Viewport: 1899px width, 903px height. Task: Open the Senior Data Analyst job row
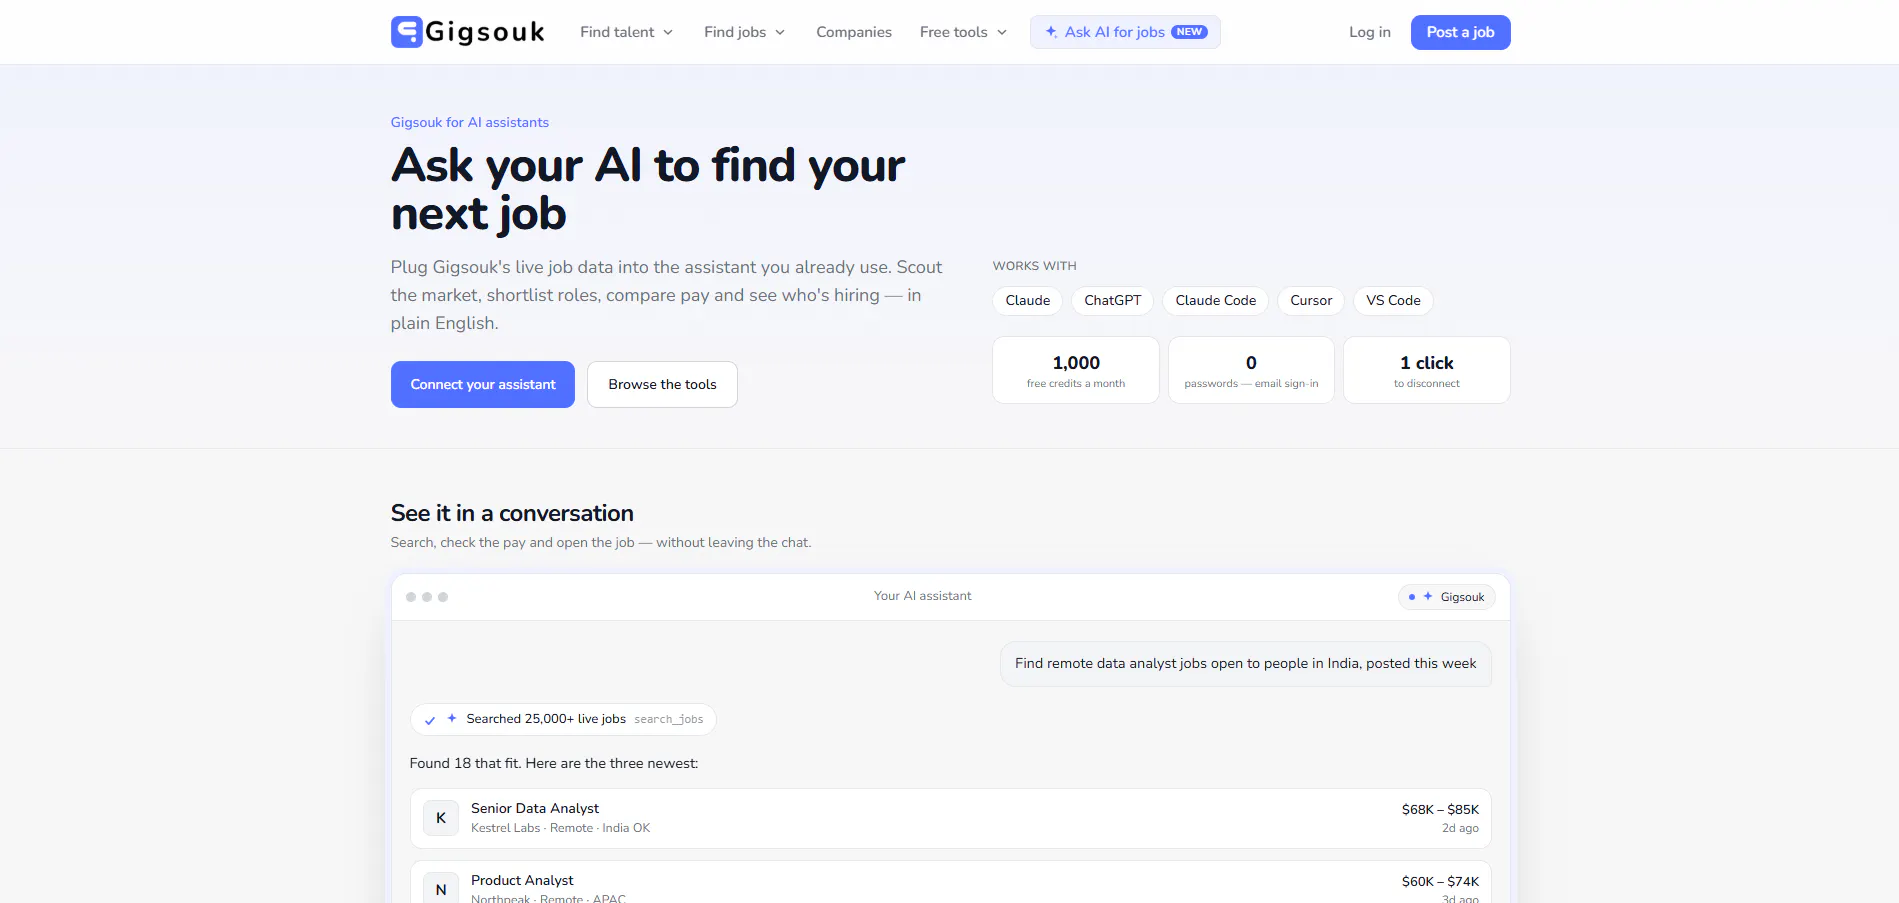pos(950,818)
